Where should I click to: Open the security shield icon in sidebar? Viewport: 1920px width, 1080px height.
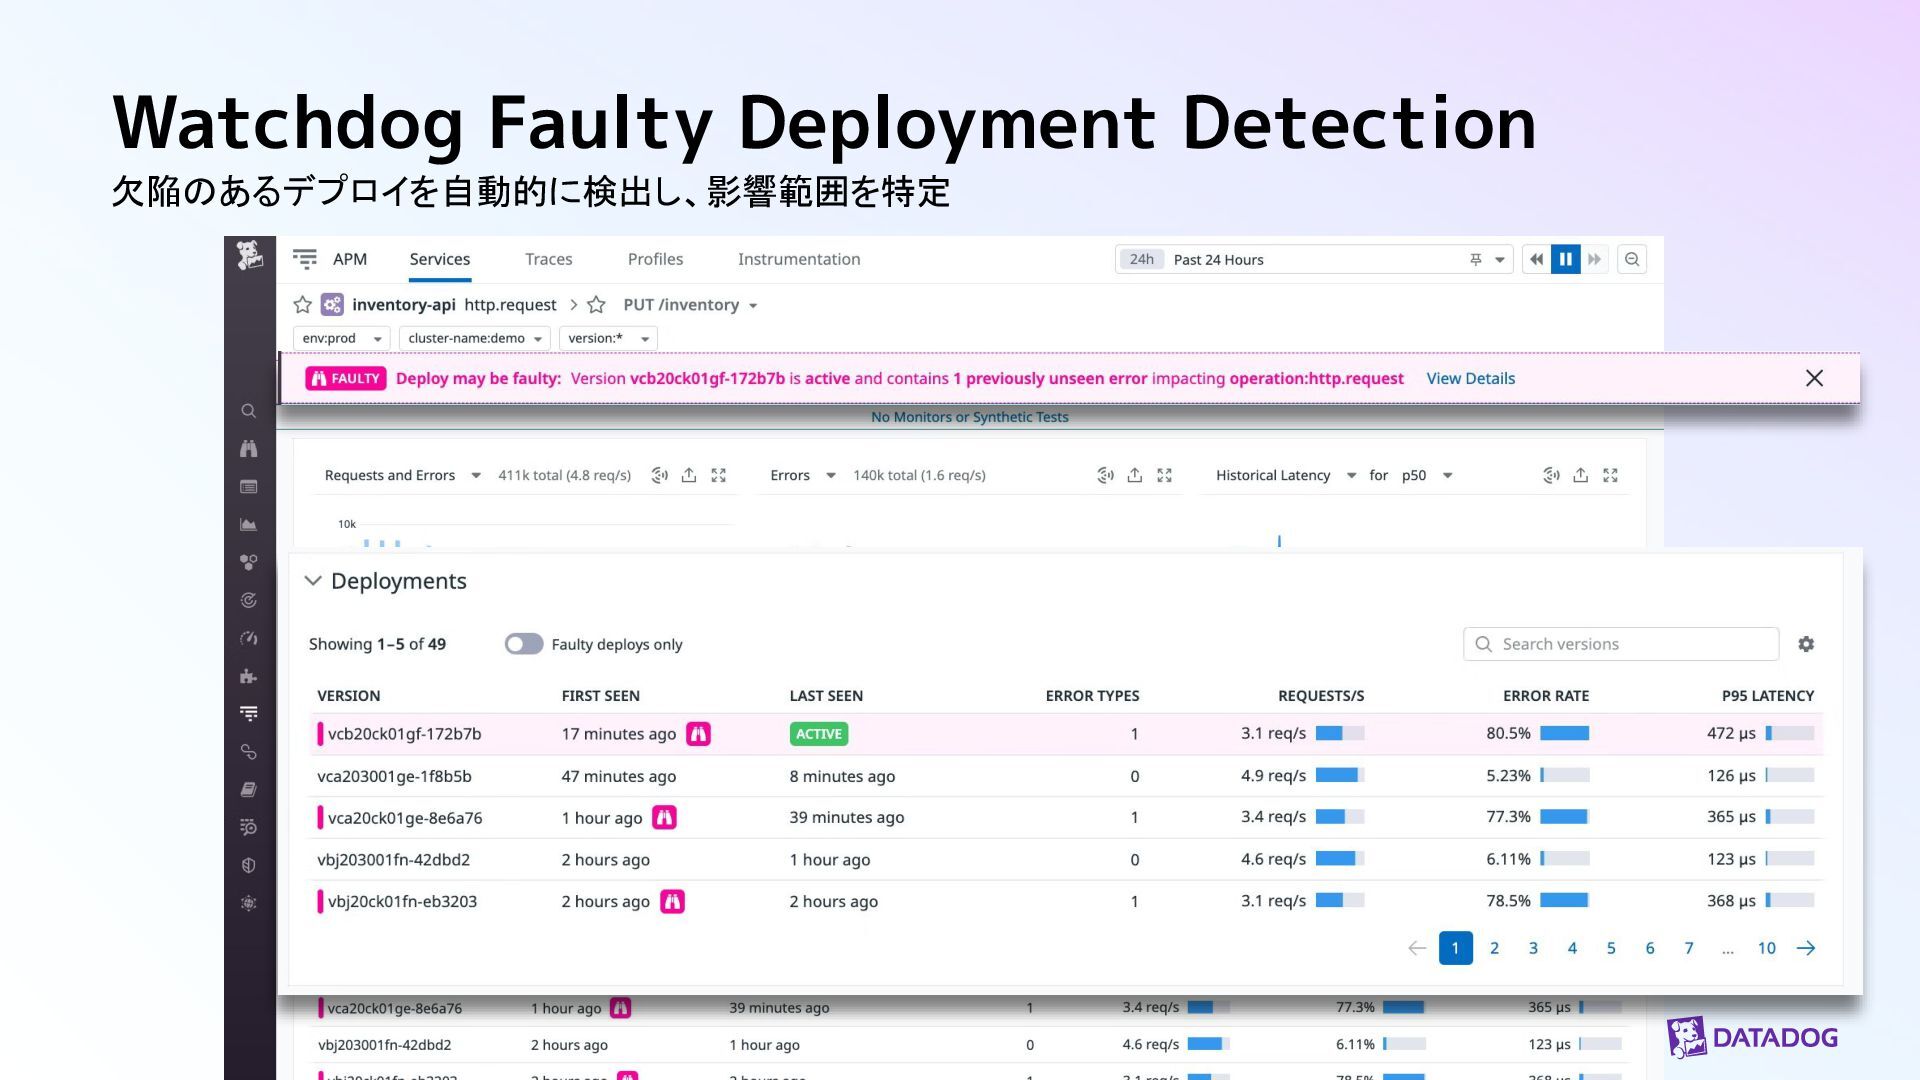pos(248,865)
